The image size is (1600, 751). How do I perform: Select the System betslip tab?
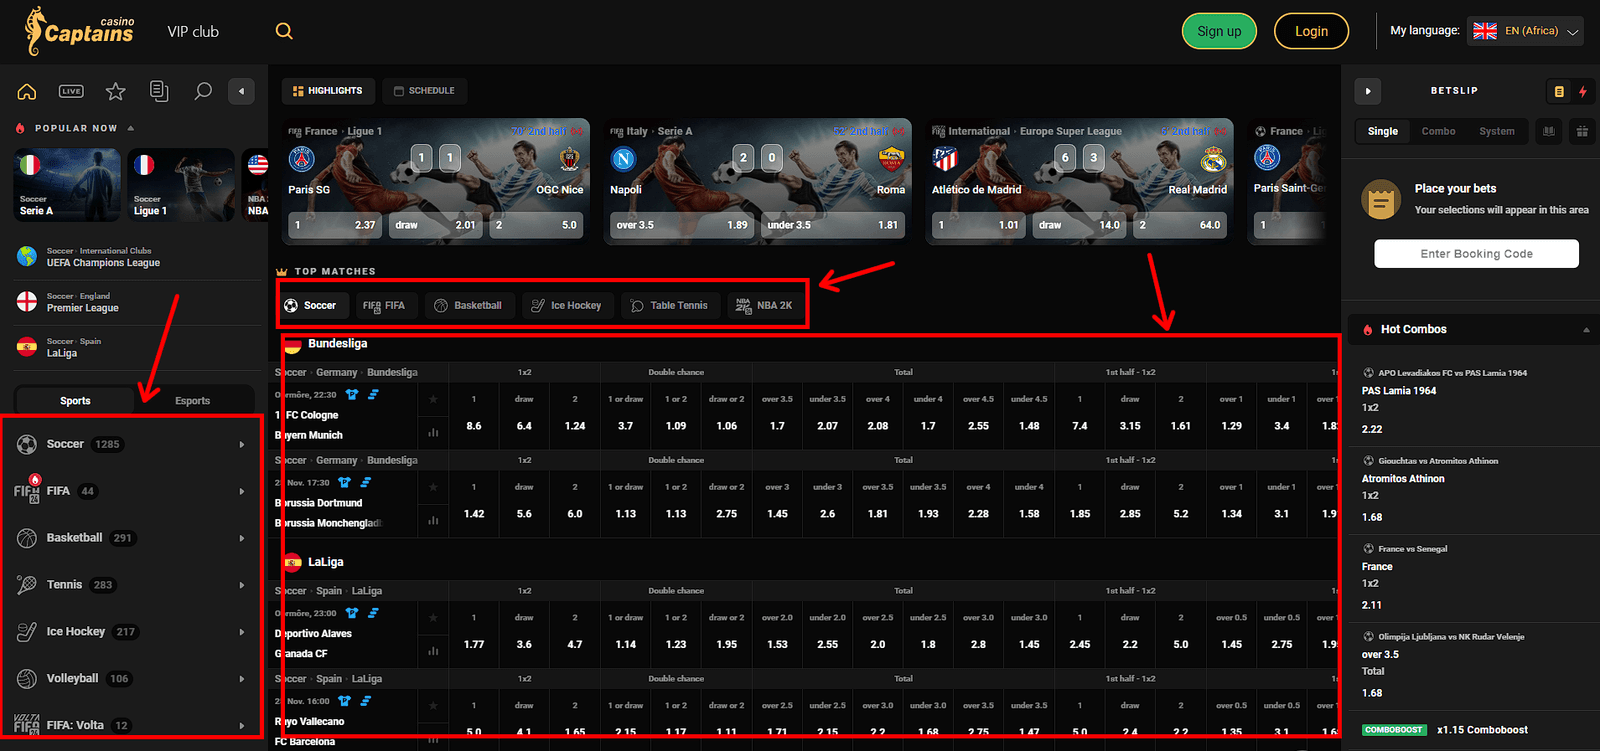(1497, 131)
